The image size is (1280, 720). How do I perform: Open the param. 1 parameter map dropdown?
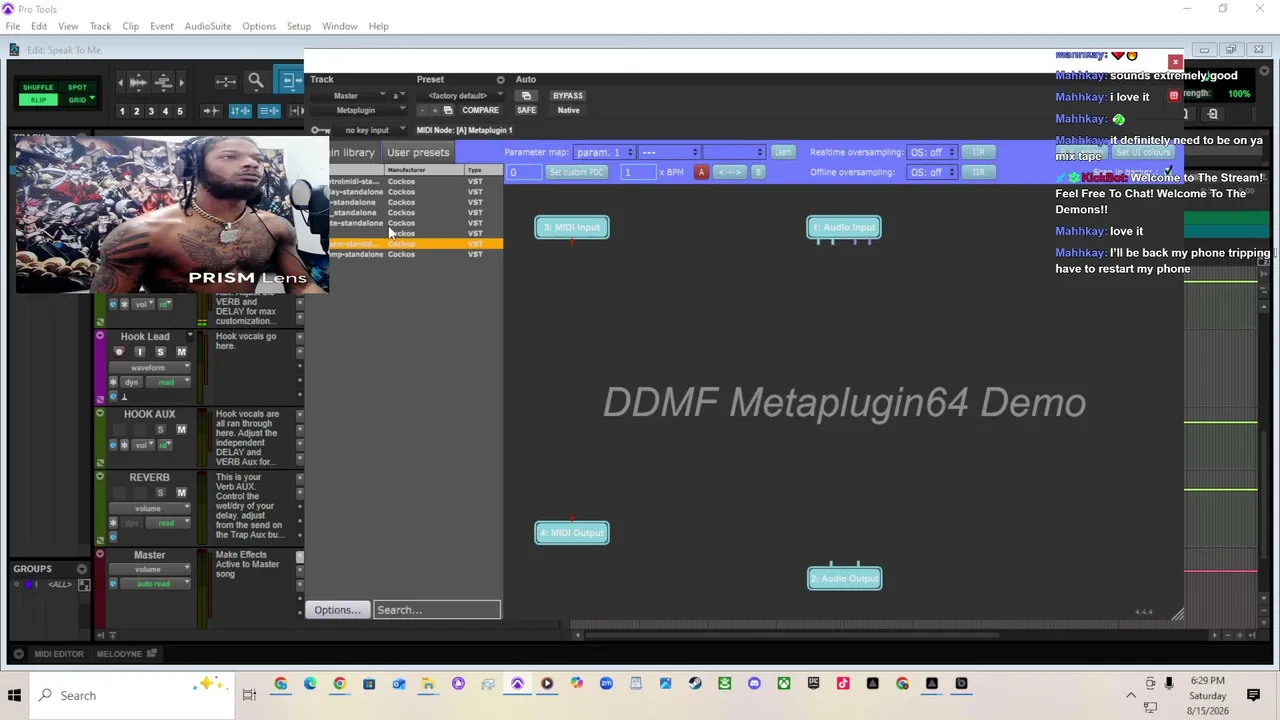click(x=604, y=152)
